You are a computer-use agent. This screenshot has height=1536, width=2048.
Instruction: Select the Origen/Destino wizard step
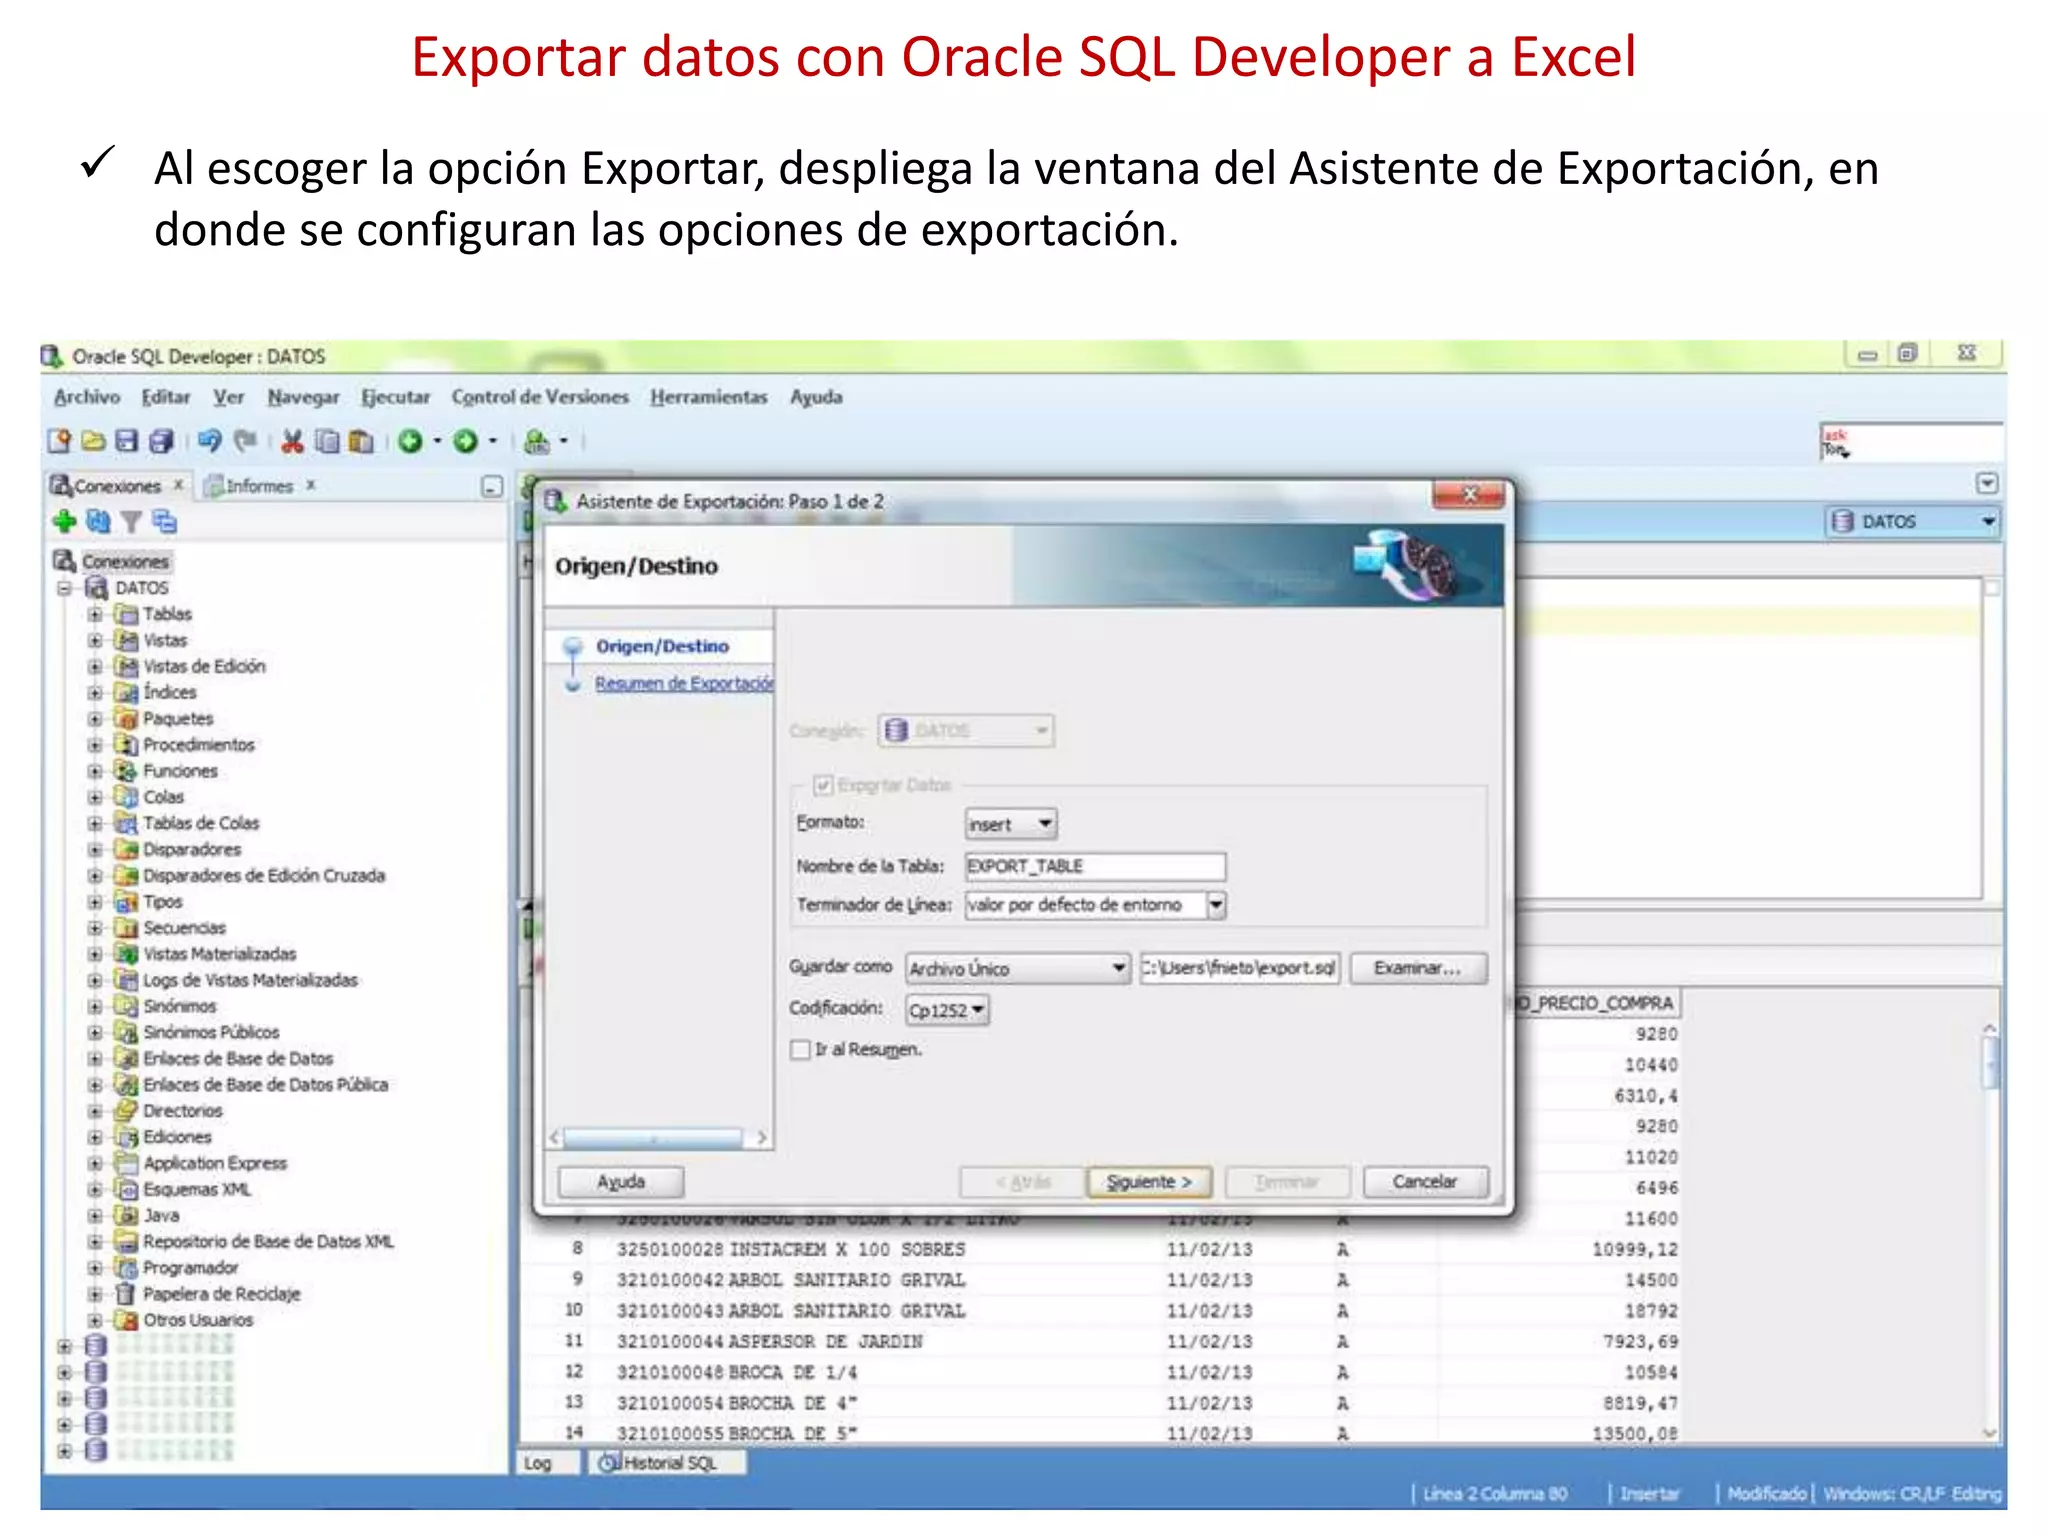click(x=662, y=646)
